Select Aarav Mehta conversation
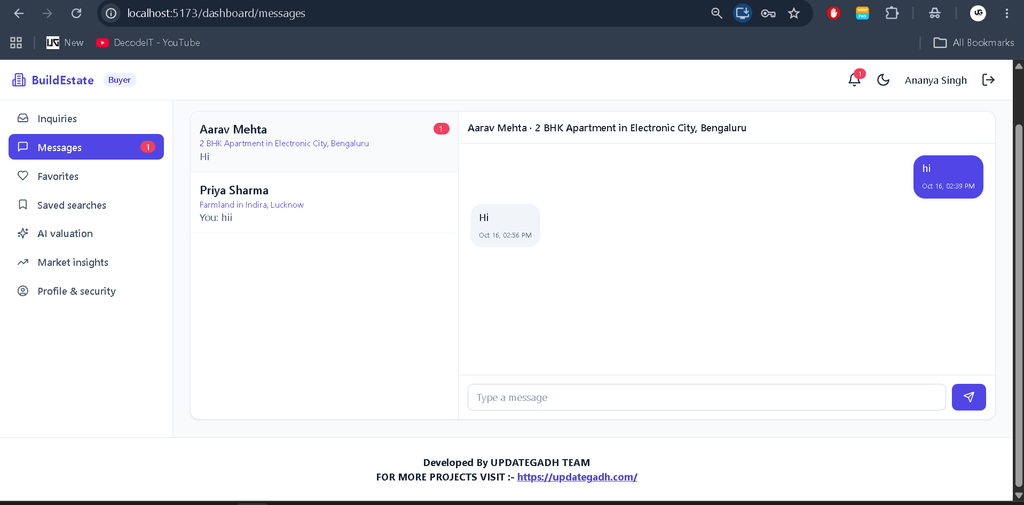Viewport: 1024px width, 505px height. tap(325, 142)
